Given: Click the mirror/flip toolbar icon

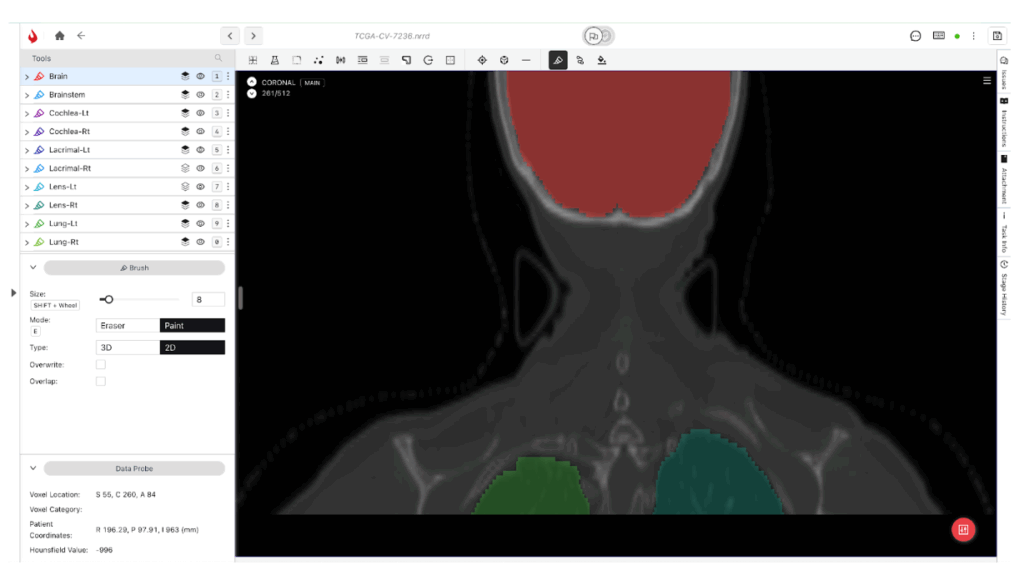Looking at the screenshot, I should 340,60.
